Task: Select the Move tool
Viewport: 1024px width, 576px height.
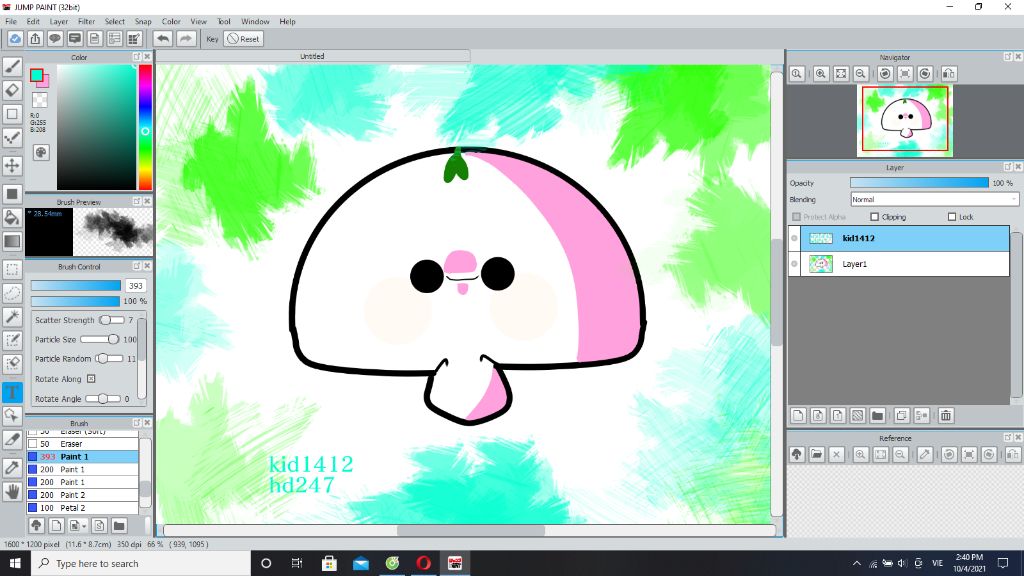Action: click(12, 165)
